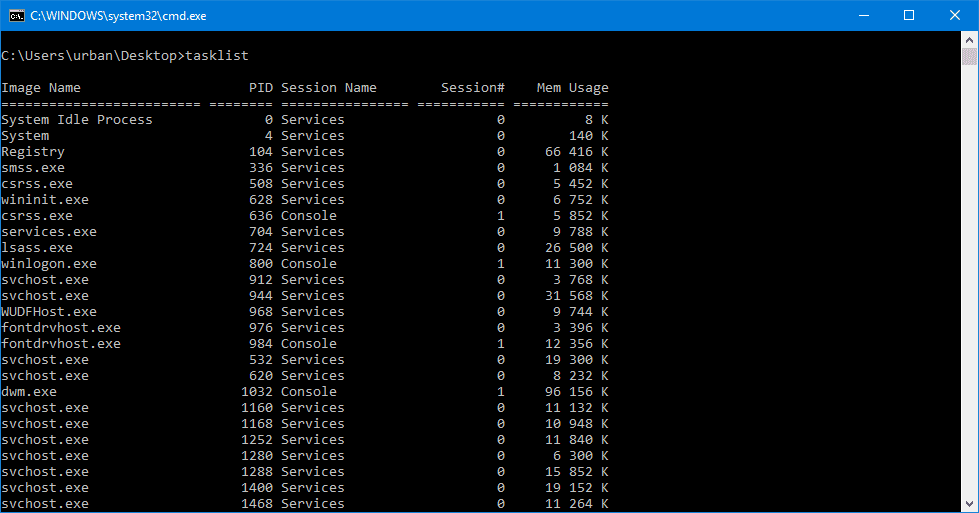Click the 'services.exe' process name
Screen dimensions: 979x513
click(x=49, y=232)
